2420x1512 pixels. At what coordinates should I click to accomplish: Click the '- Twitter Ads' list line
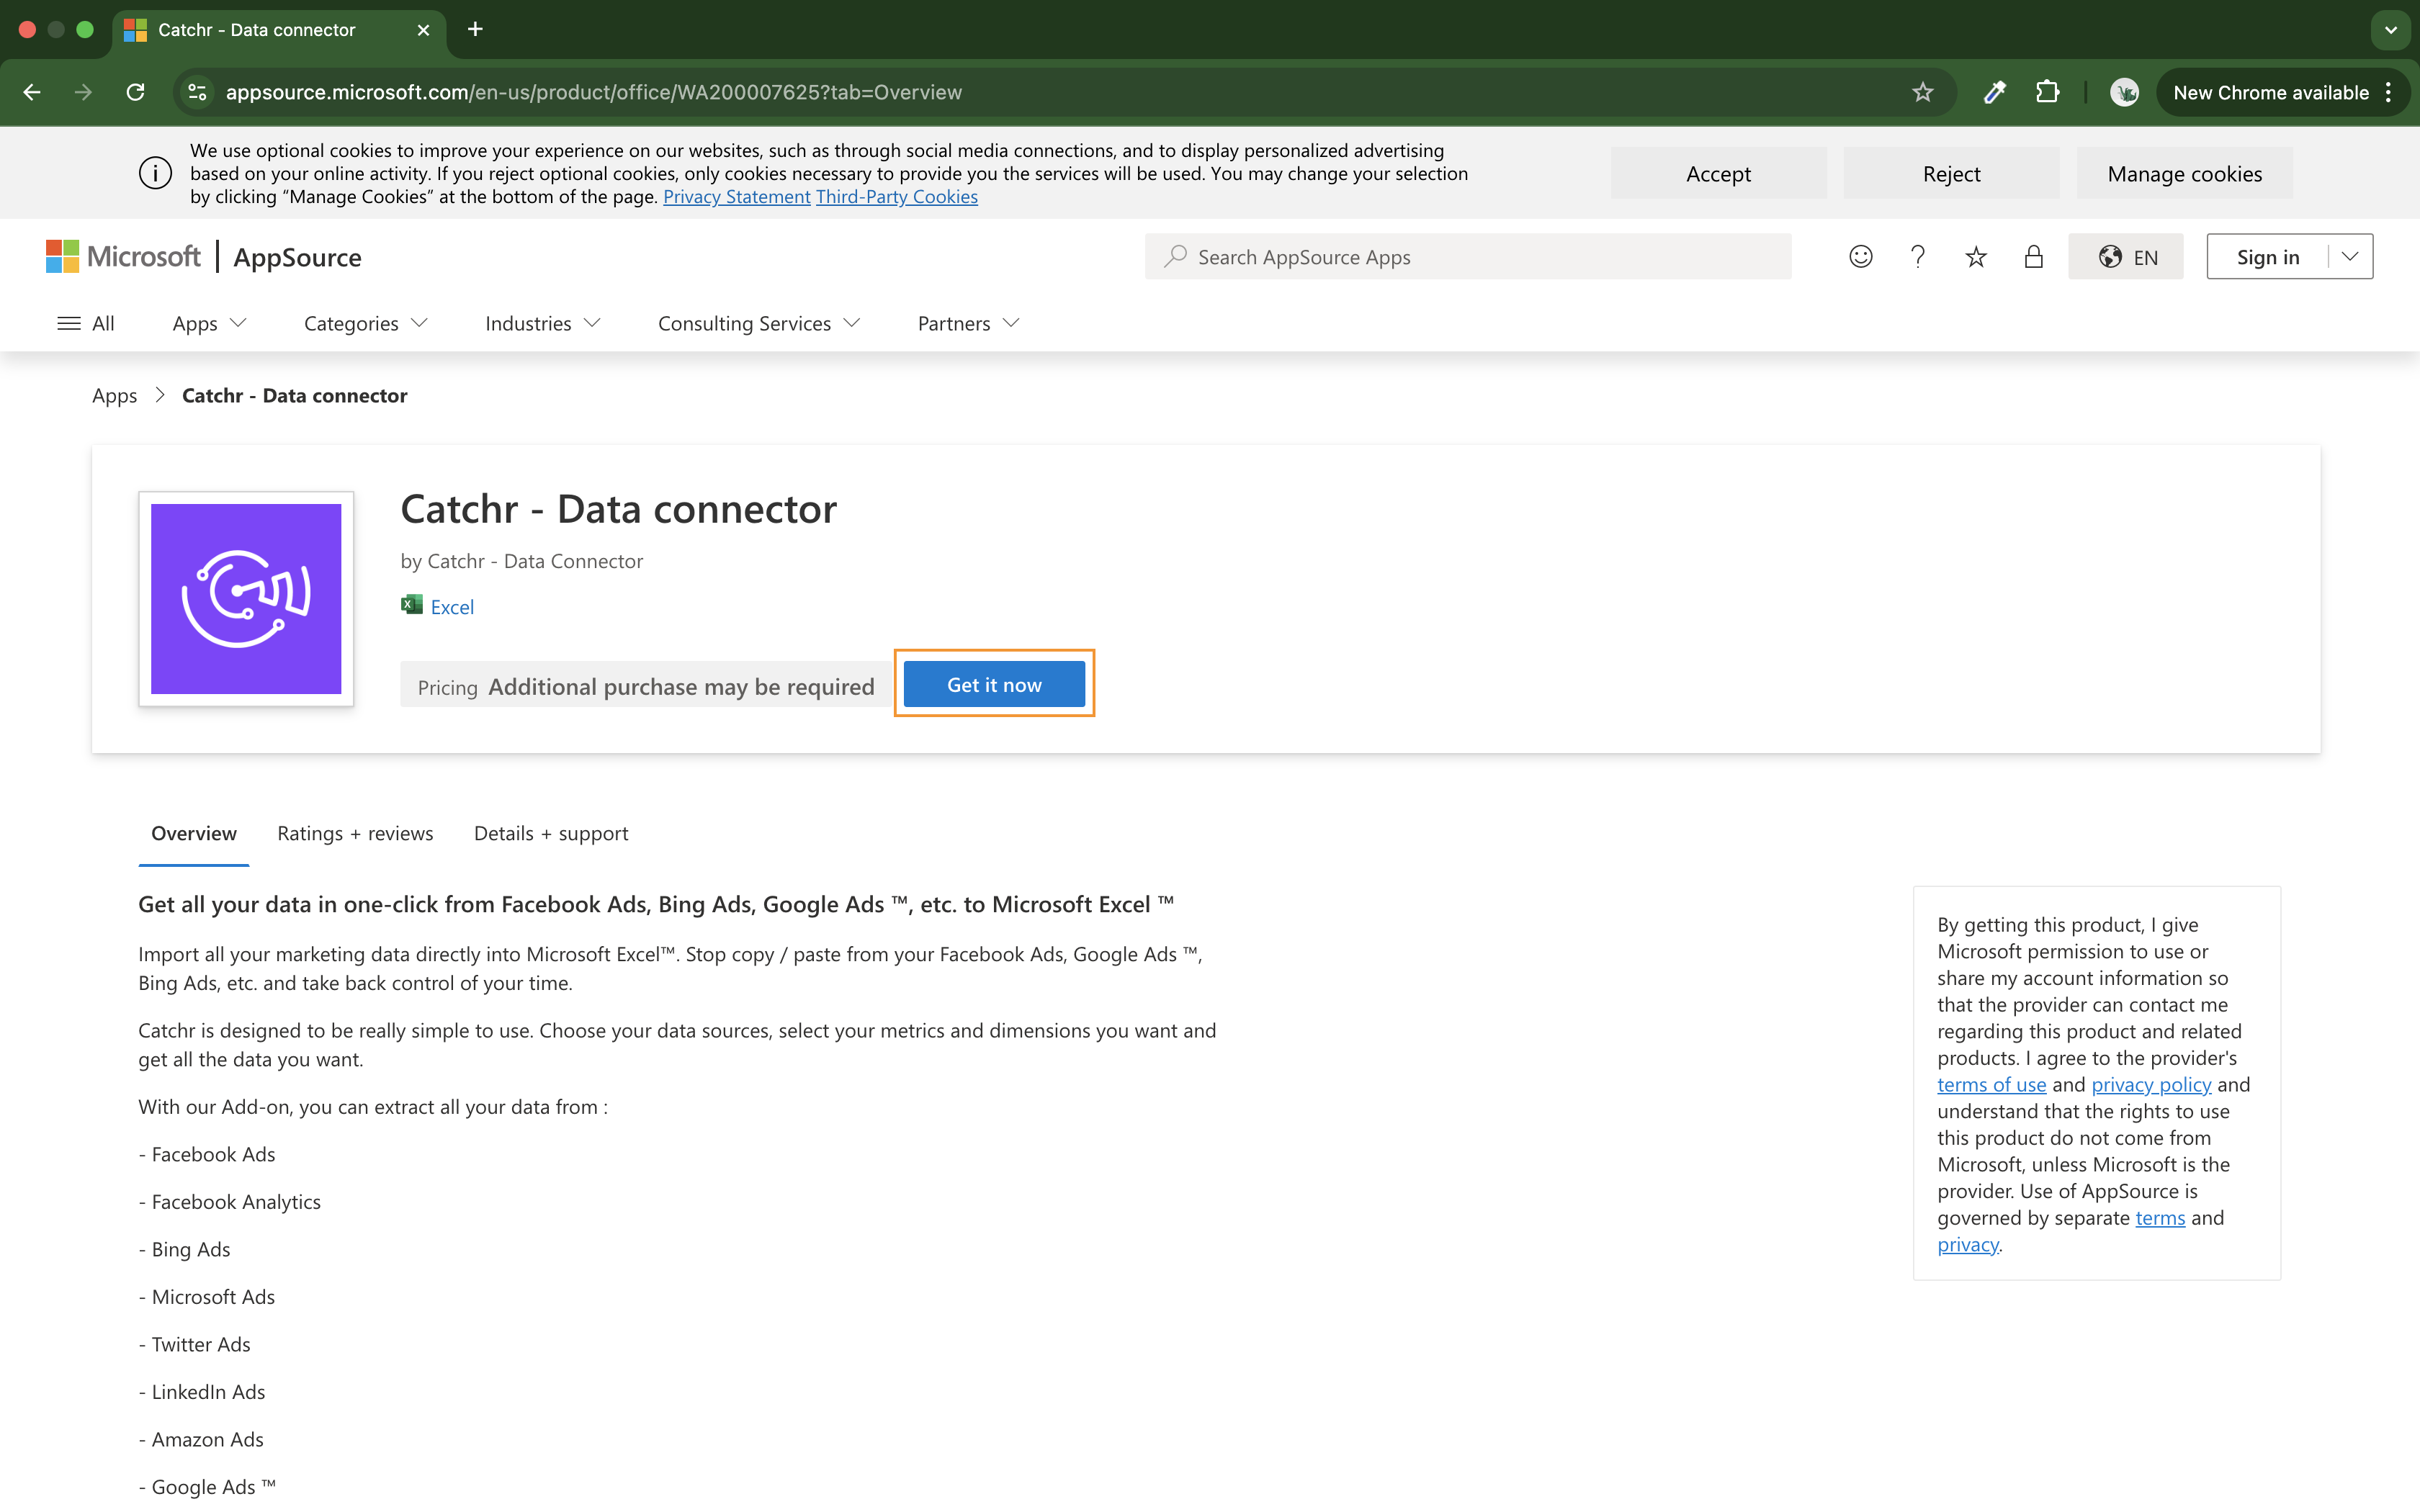(x=195, y=1344)
